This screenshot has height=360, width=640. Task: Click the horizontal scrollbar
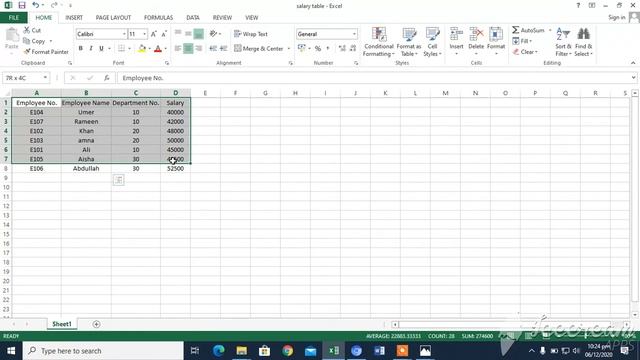tap(510, 324)
